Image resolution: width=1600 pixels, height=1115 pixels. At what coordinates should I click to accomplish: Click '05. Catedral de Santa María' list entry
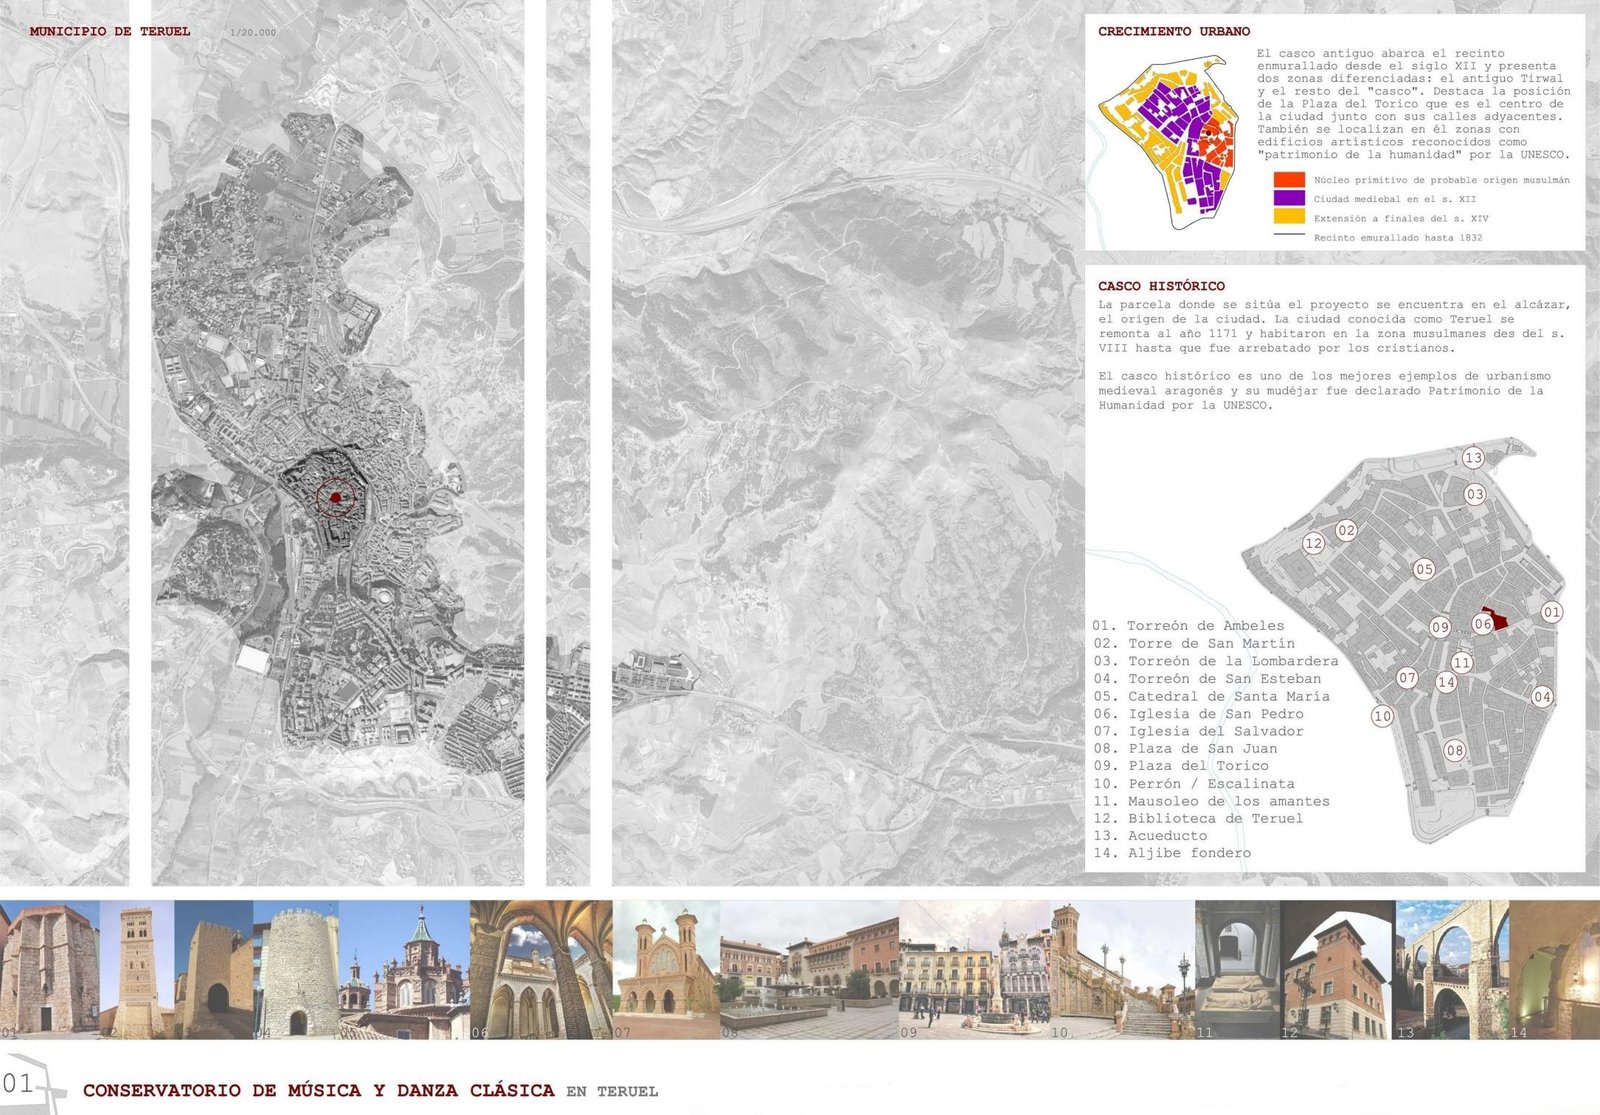[1211, 696]
